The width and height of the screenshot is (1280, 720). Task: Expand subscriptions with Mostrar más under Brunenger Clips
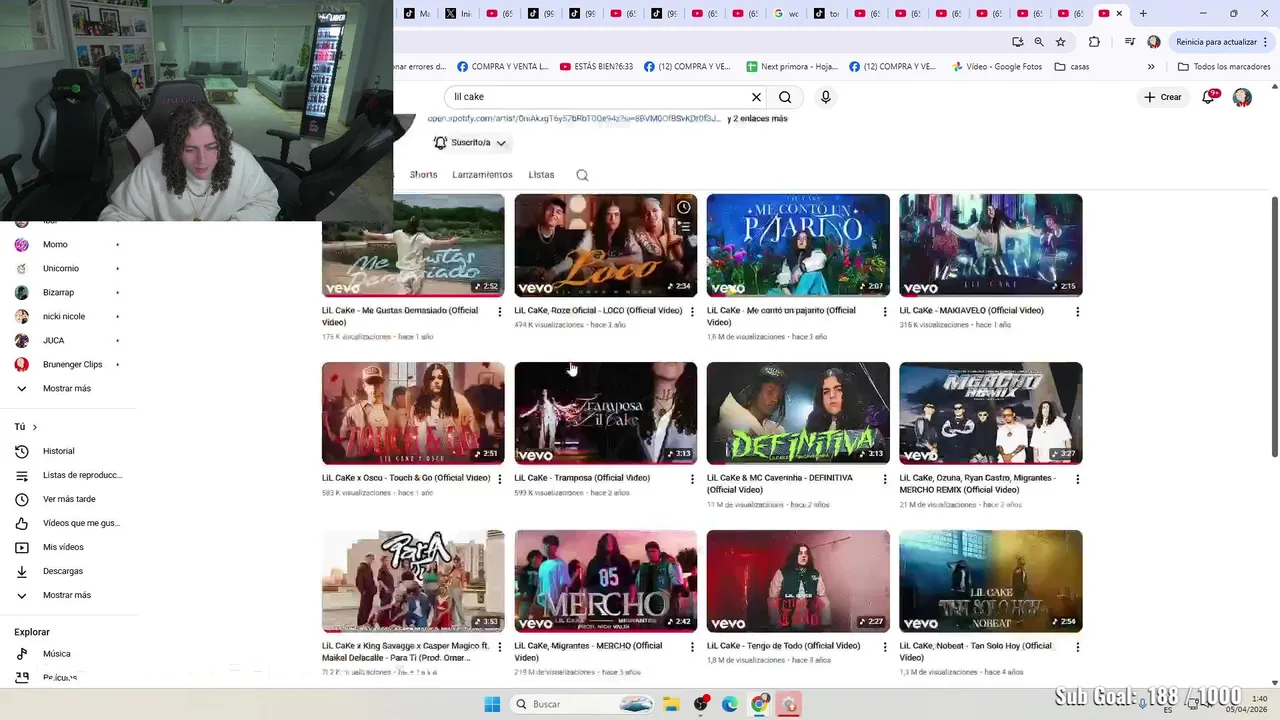[x=66, y=388]
